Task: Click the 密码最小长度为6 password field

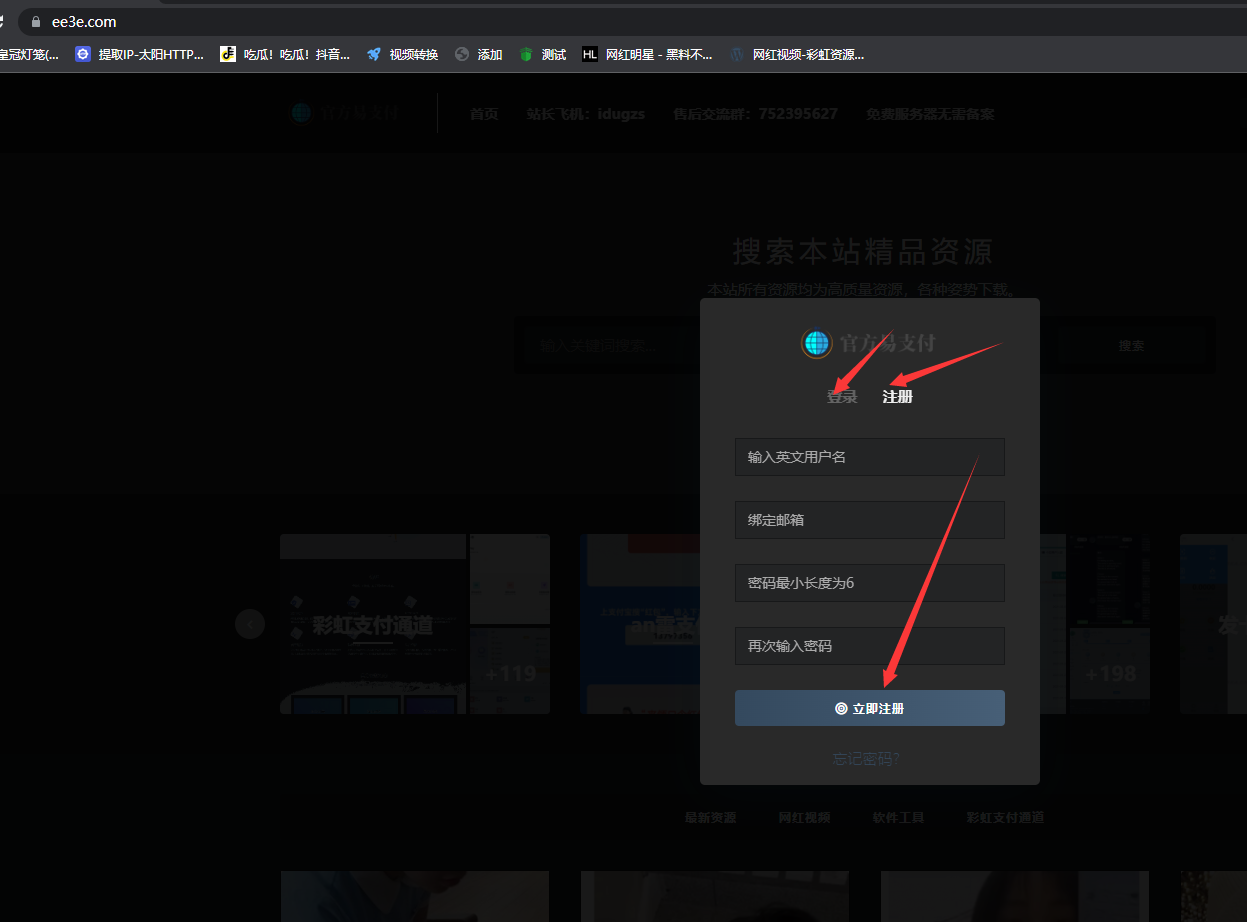Action: [869, 583]
